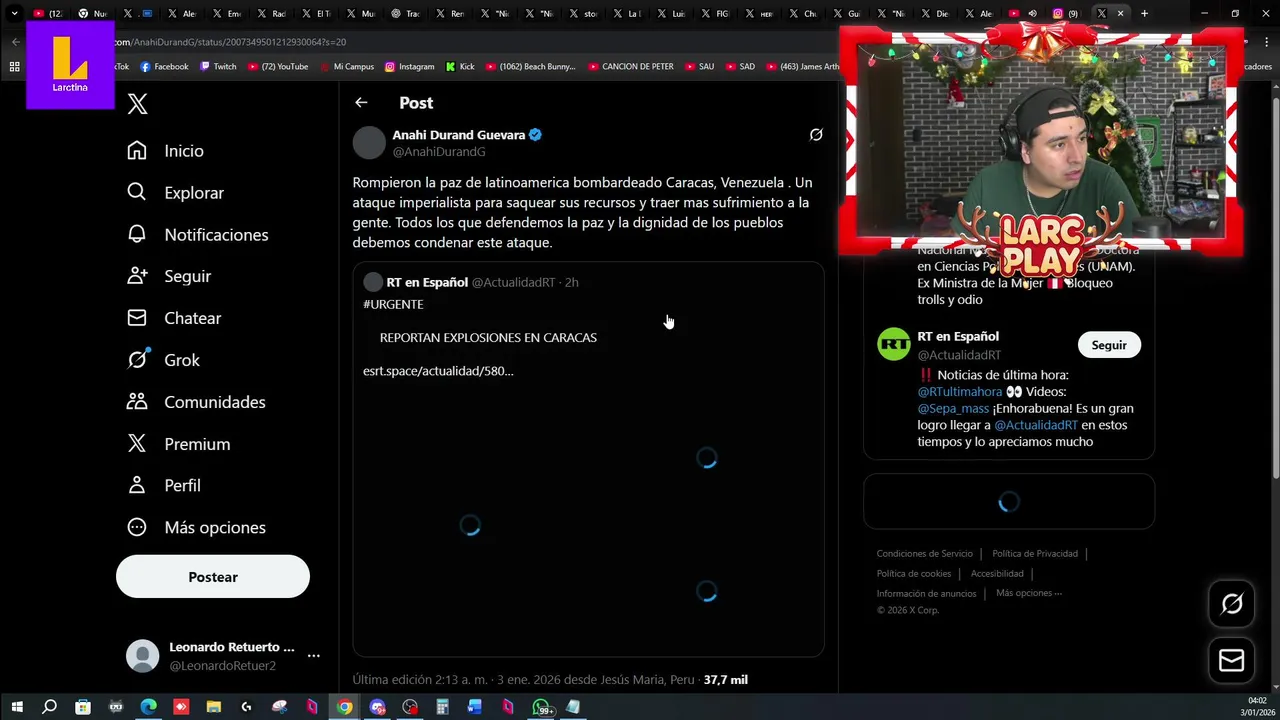Expand Más opciones menu
The image size is (1280, 720).
point(196,527)
